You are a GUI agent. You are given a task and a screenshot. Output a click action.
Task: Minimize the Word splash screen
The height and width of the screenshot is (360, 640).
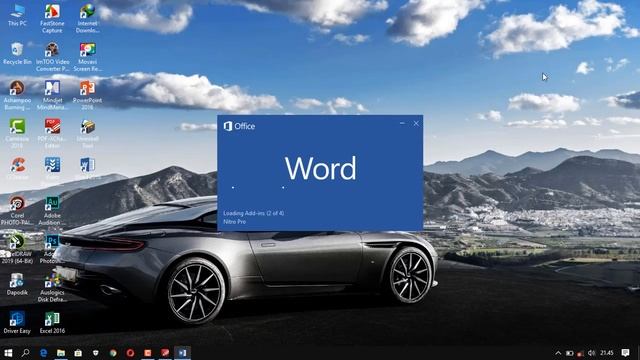click(402, 123)
